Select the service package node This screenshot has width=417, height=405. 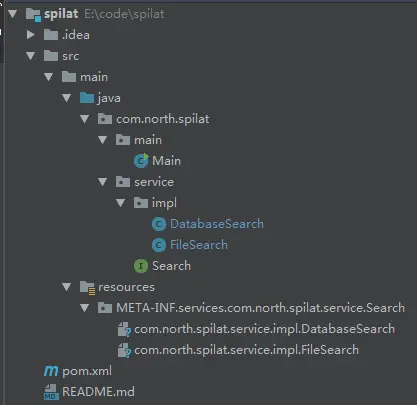click(x=145, y=182)
